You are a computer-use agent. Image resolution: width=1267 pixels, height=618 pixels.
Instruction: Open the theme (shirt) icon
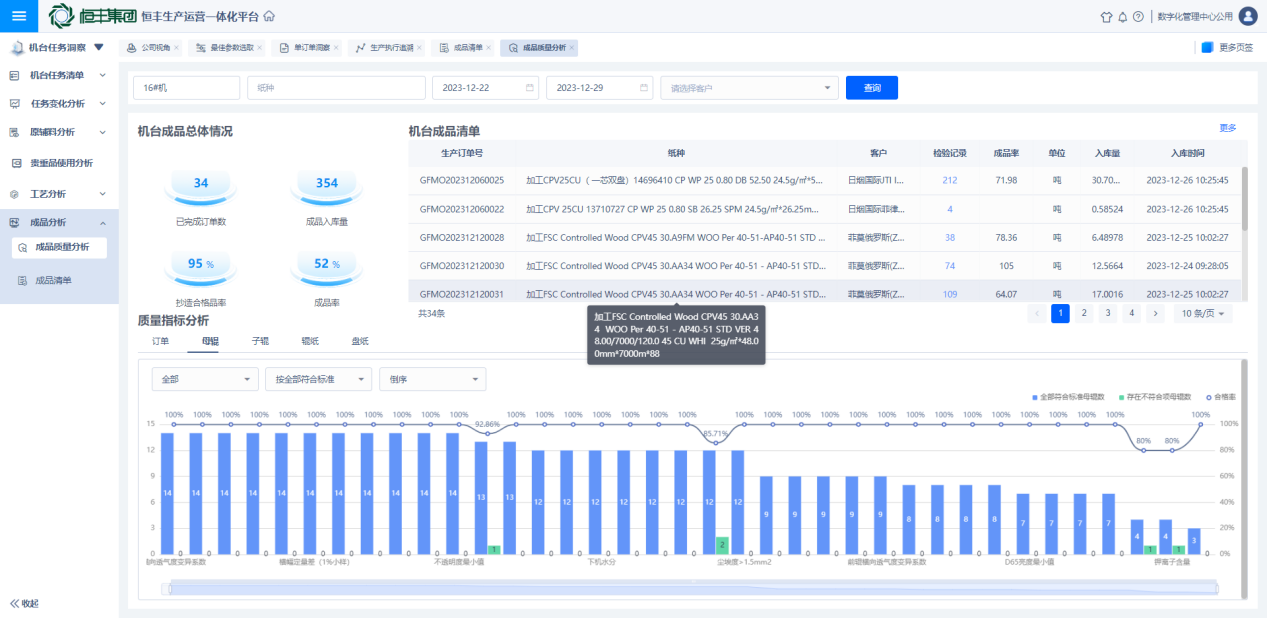pyautogui.click(x=1106, y=17)
